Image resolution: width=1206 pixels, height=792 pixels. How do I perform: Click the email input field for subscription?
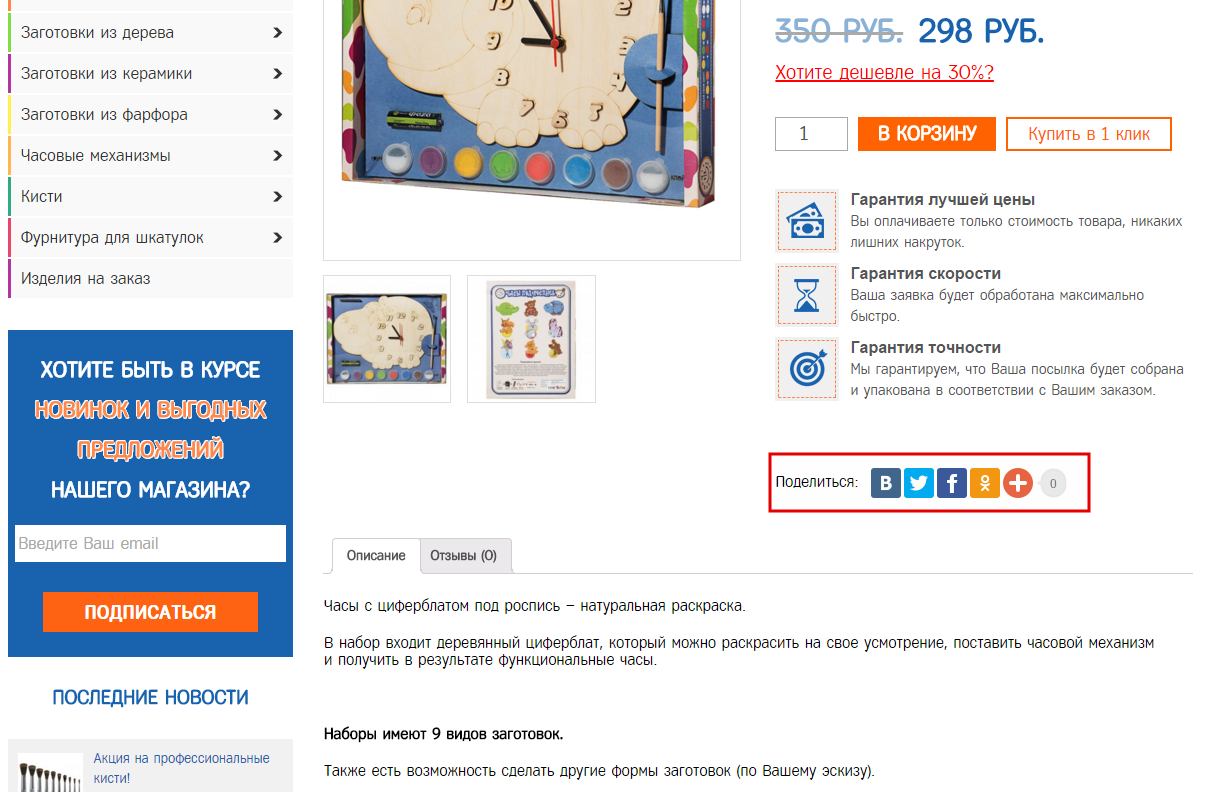click(150, 544)
